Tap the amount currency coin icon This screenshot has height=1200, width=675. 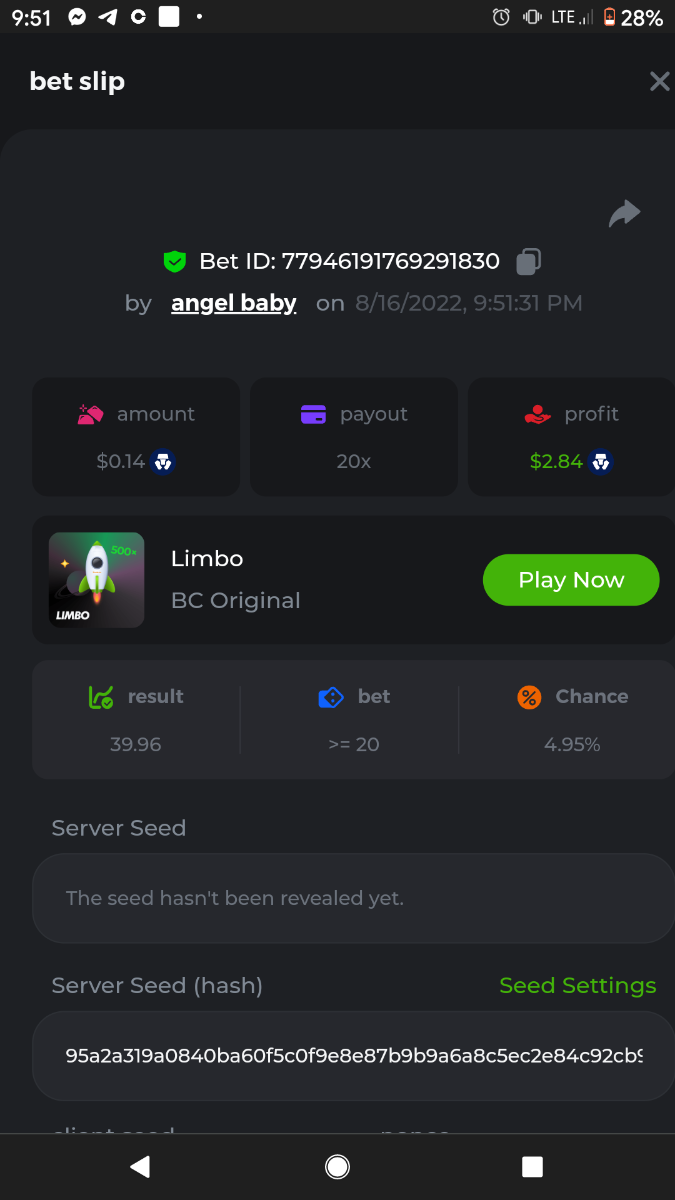pos(163,462)
